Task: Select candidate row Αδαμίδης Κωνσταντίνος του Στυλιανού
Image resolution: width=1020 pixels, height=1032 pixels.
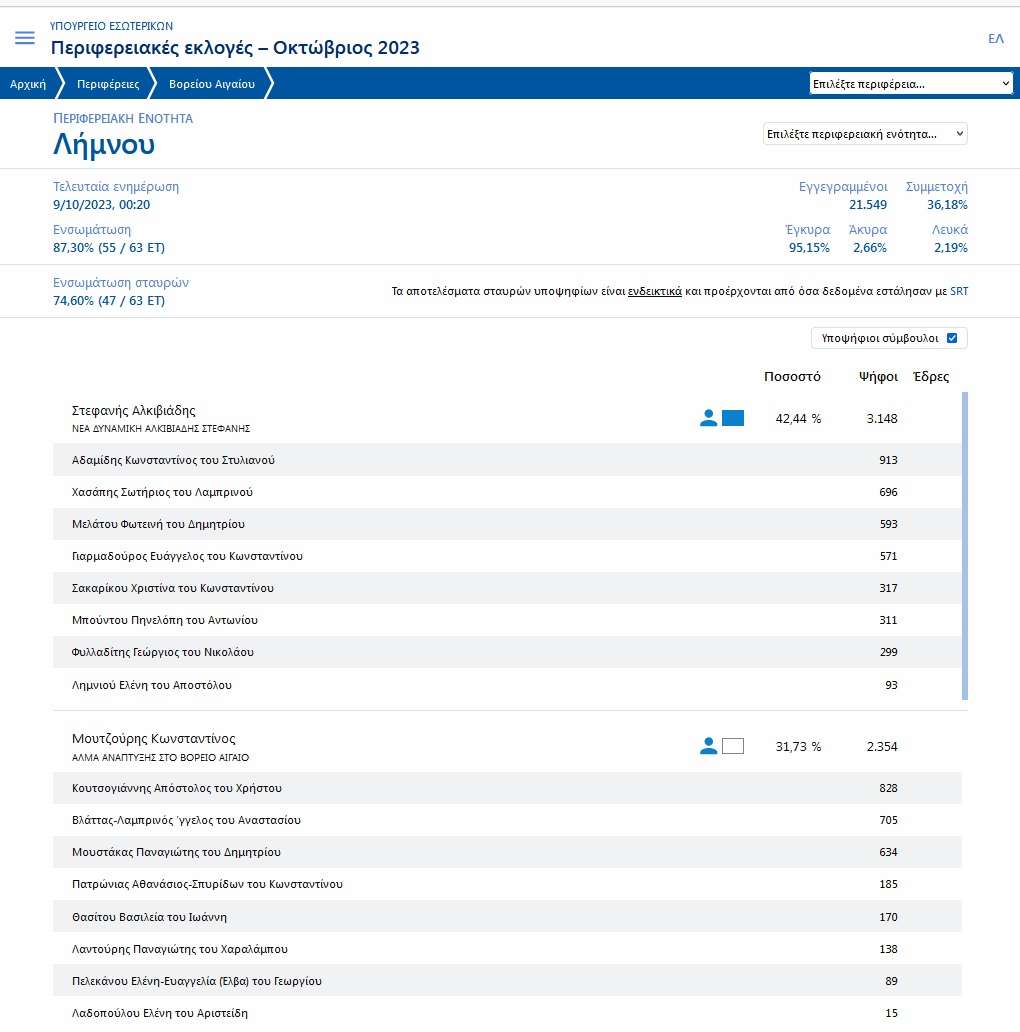Action: pyautogui.click(x=173, y=460)
